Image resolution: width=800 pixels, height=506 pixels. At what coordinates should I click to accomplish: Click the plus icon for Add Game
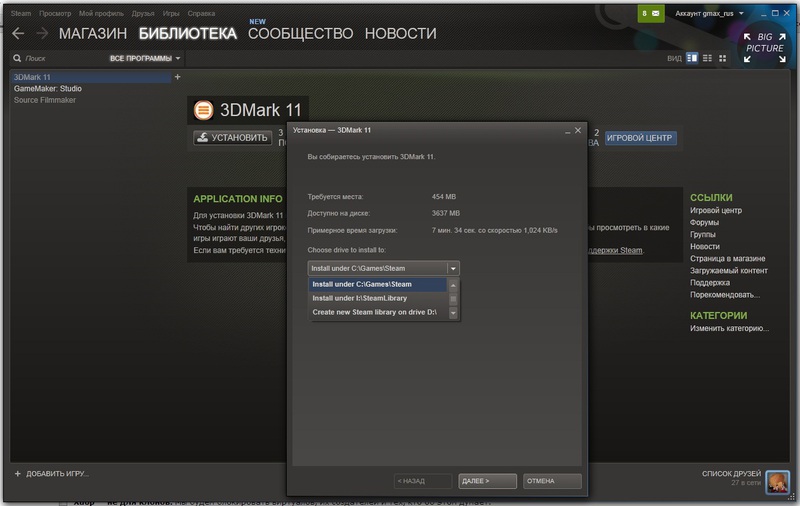[17, 473]
